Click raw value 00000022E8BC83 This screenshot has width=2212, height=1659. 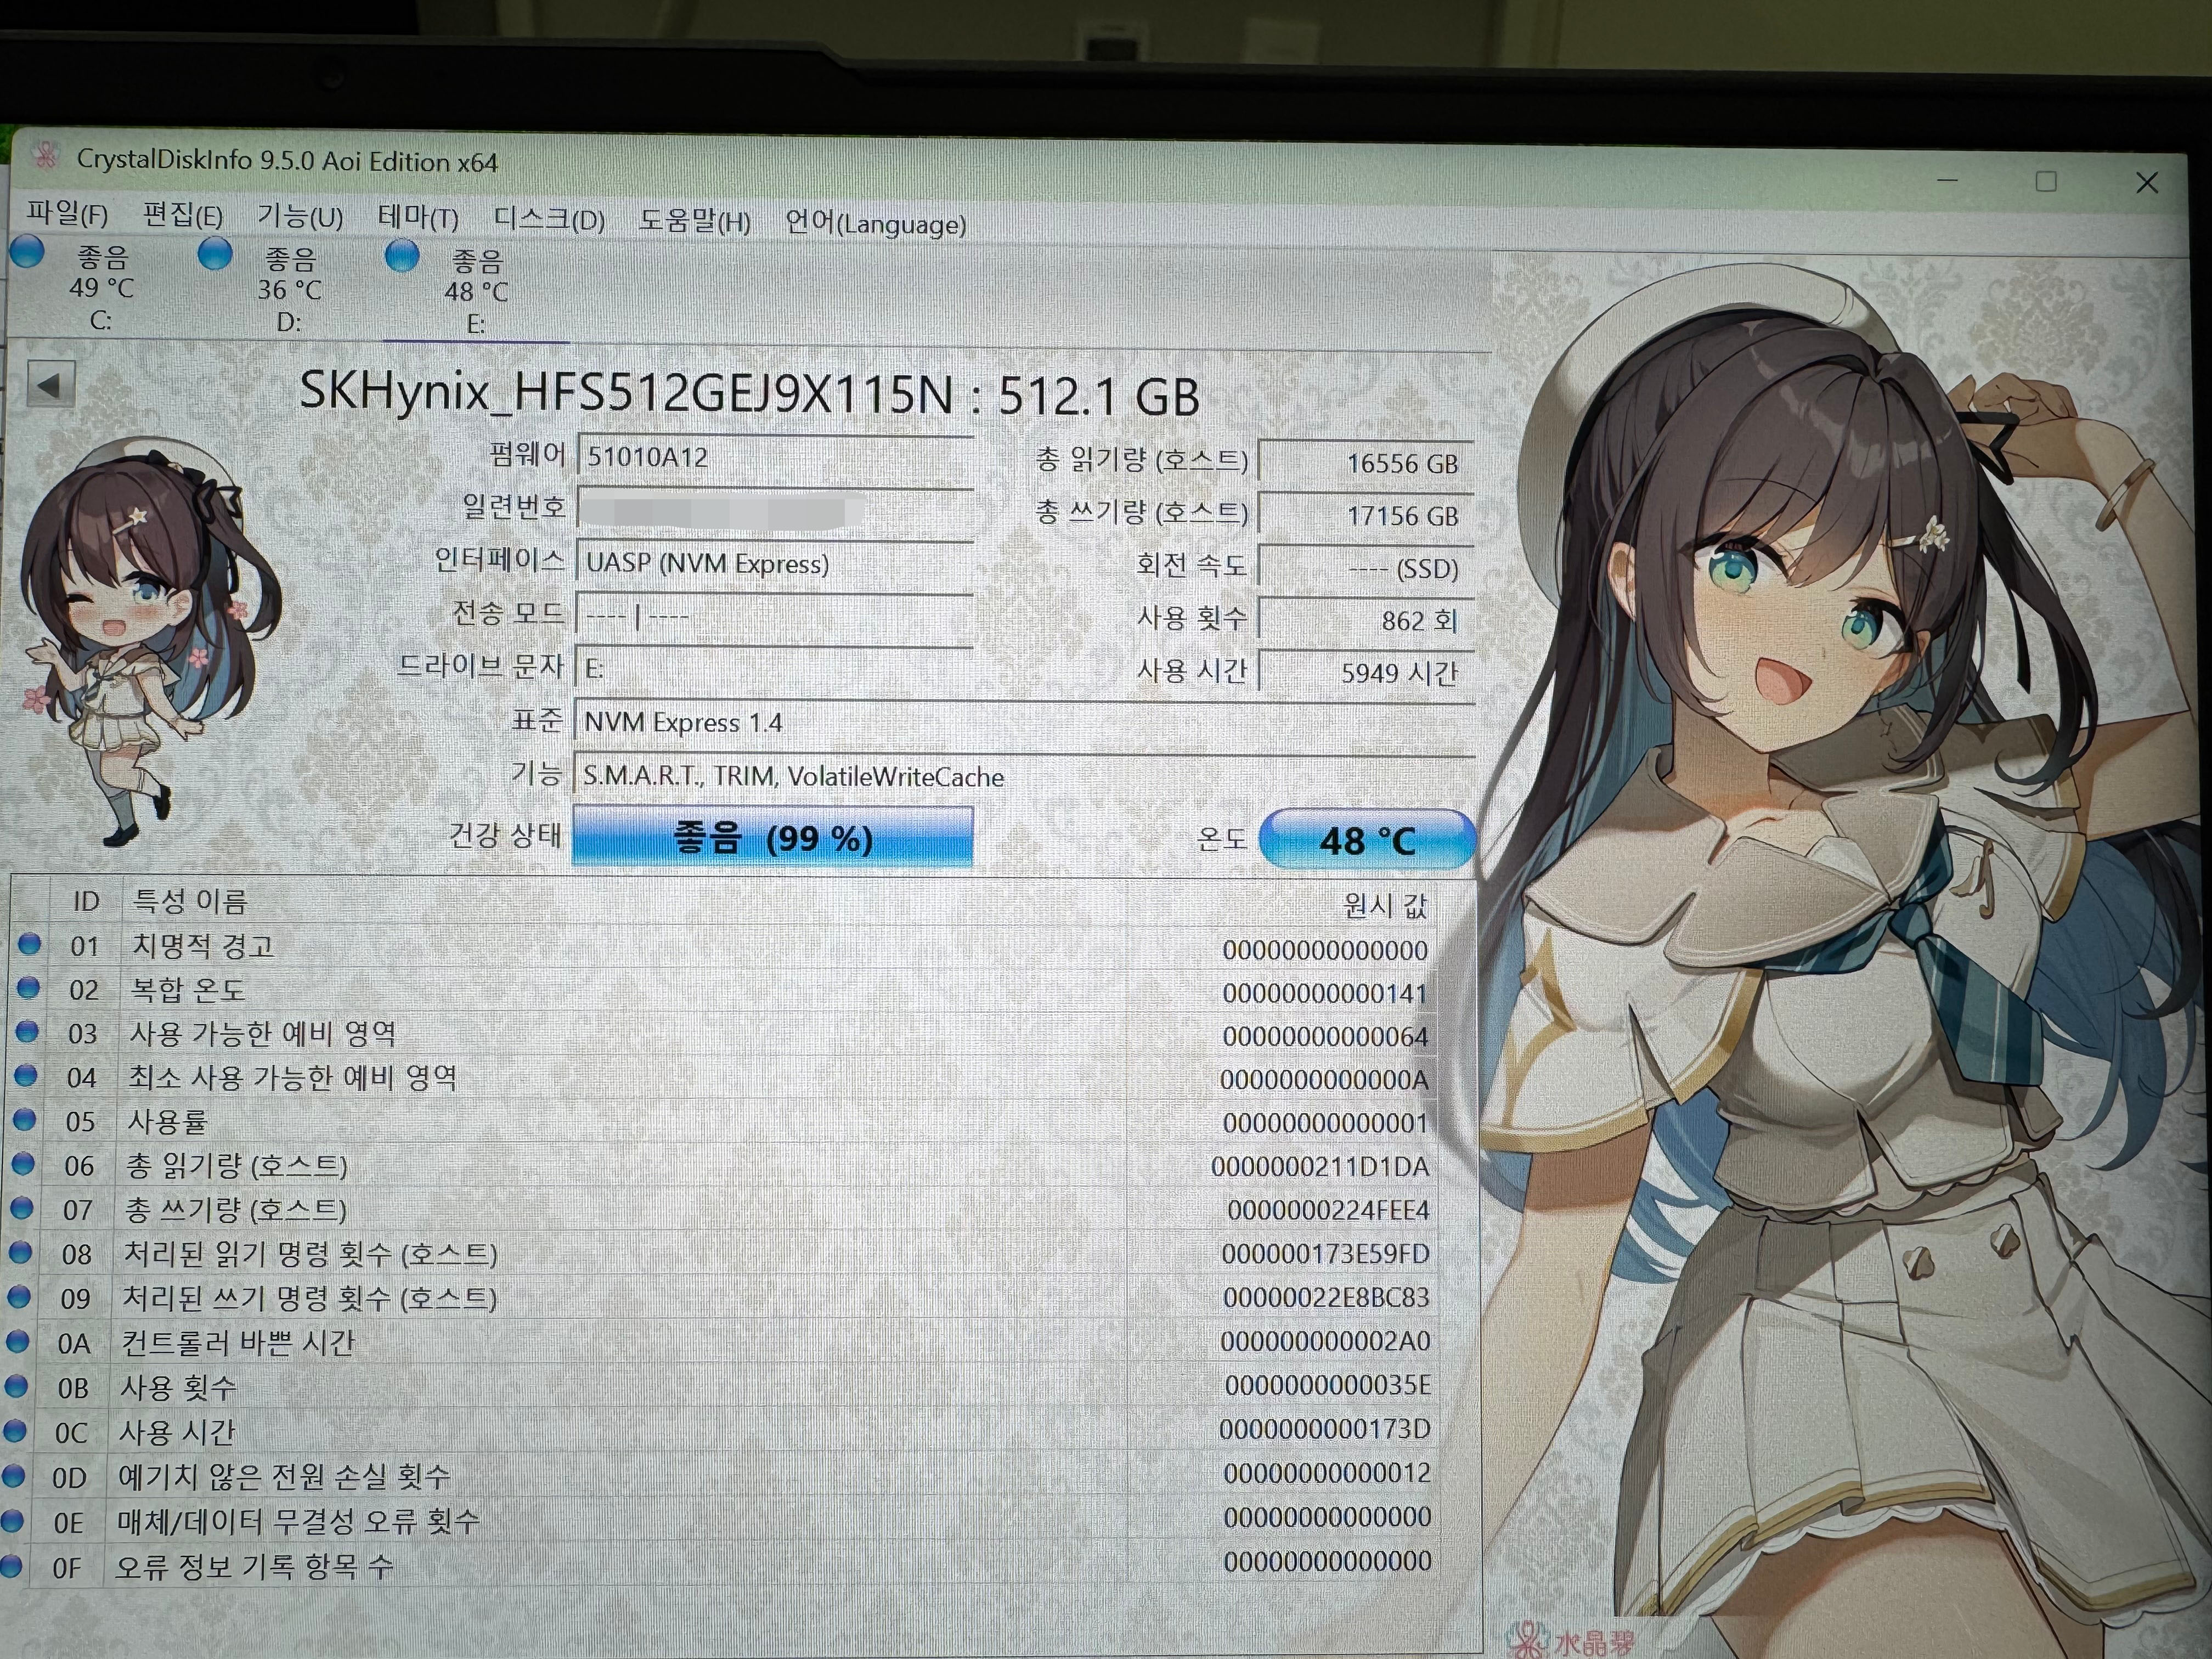[1326, 1298]
